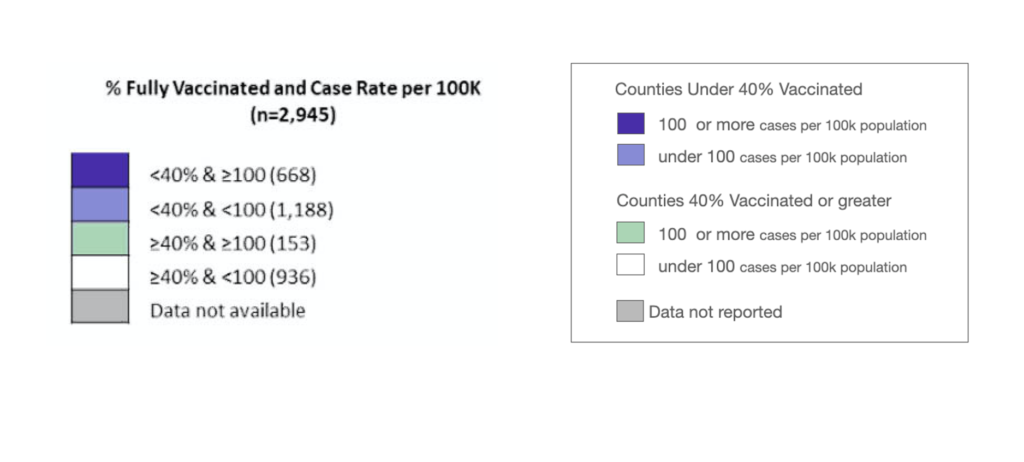The width and height of the screenshot is (1024, 462).
Task: Click gray swatch beside Data not available
Action: coord(100,306)
